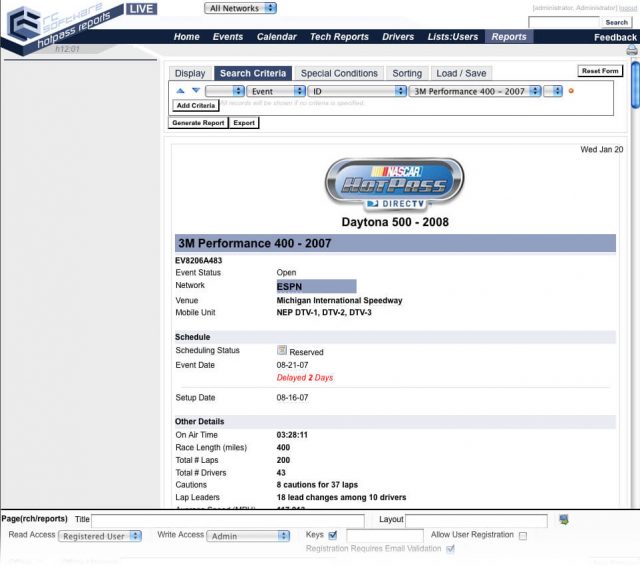
Task: Click the Export button
Action: click(244, 123)
